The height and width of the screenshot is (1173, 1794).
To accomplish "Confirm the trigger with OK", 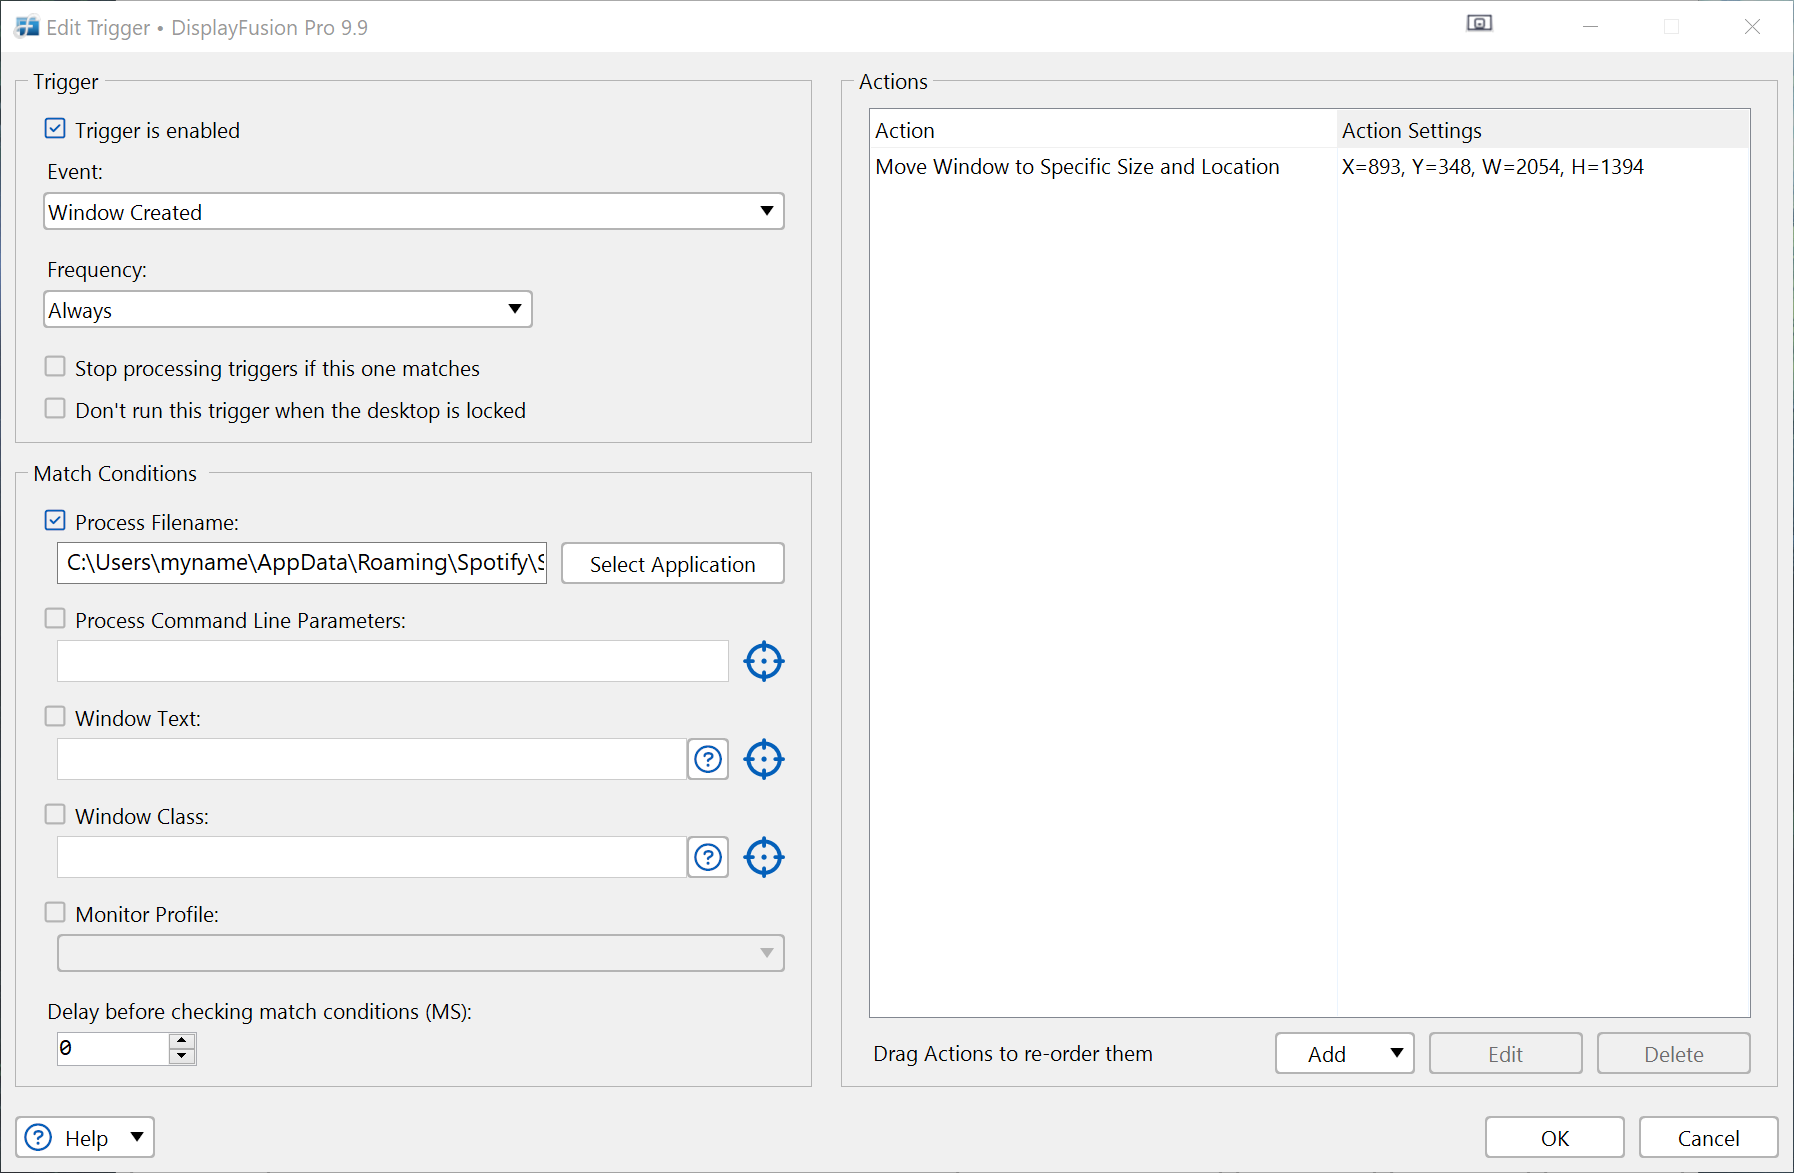I will pyautogui.click(x=1554, y=1138).
